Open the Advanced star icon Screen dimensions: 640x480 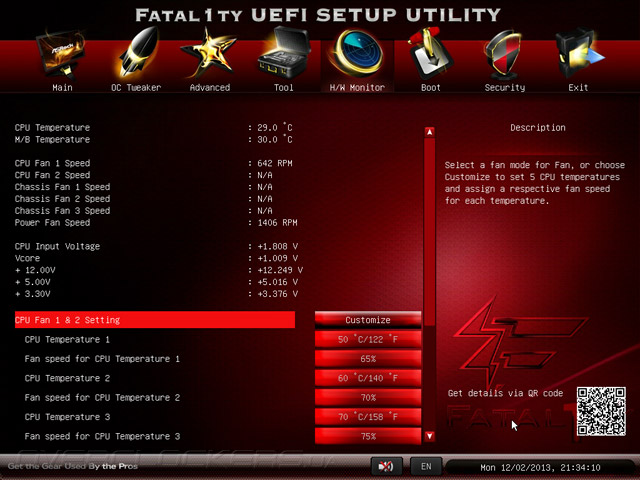pyautogui.click(x=208, y=53)
